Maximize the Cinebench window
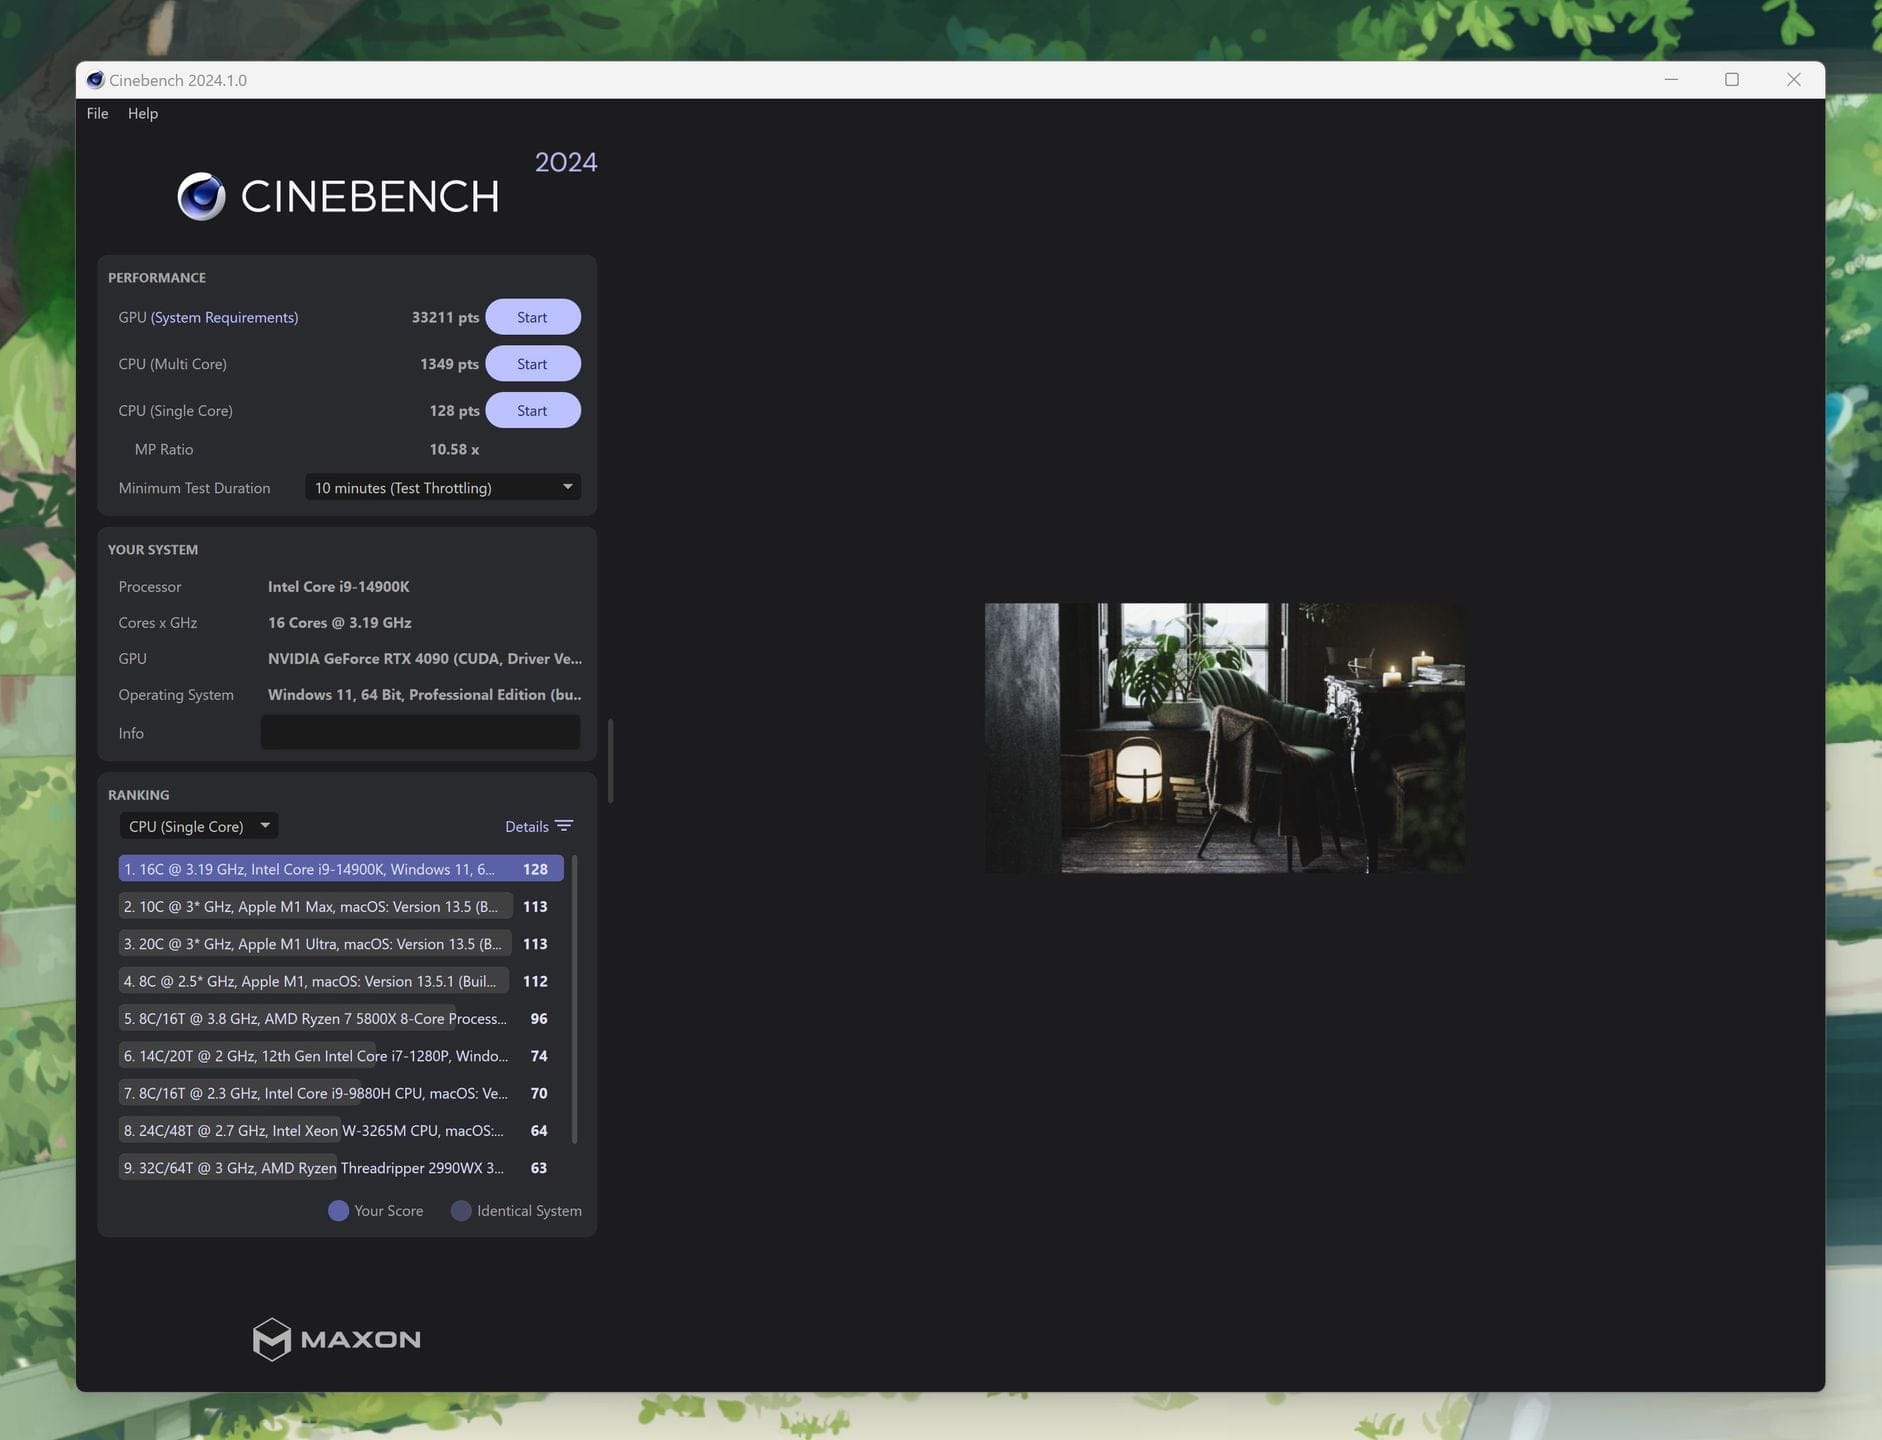The width and height of the screenshot is (1882, 1440). 1732,80
